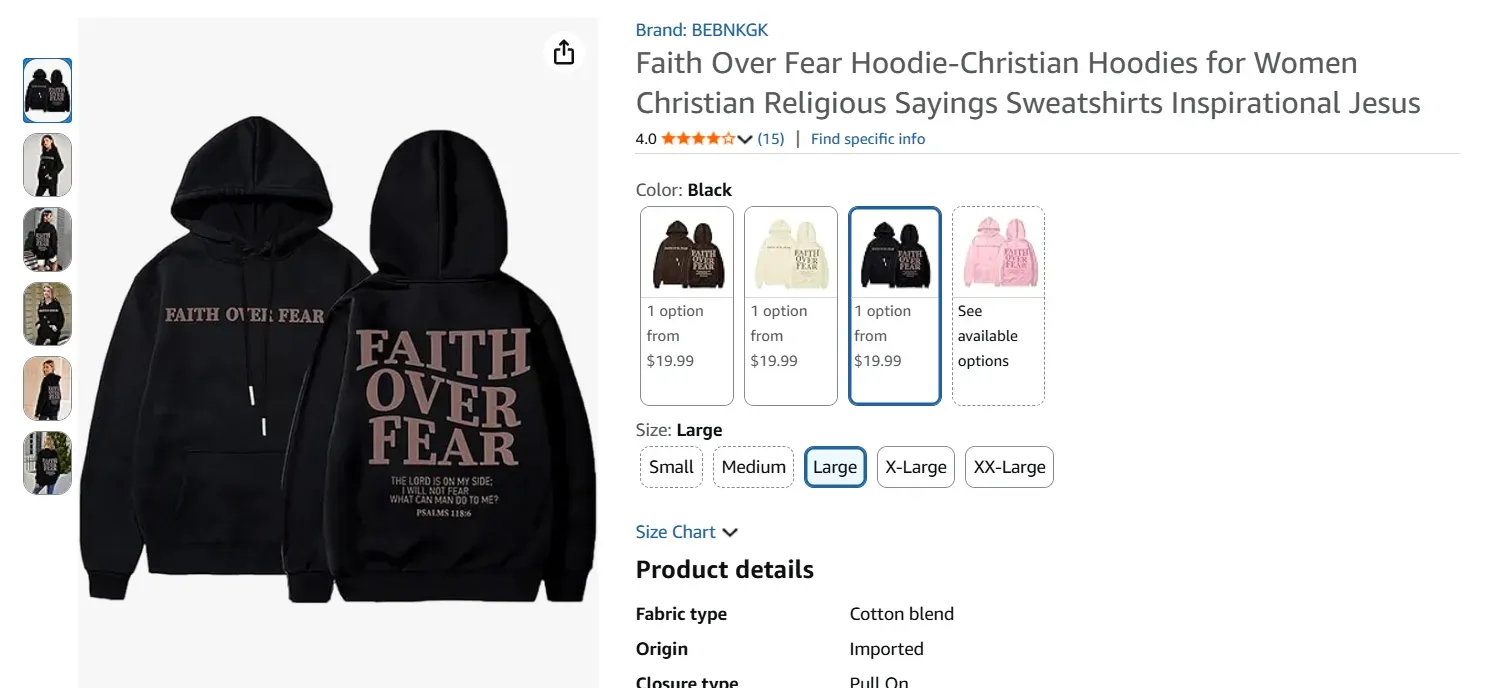Select the pink hoodie color option
1505x688 pixels.
click(998, 250)
